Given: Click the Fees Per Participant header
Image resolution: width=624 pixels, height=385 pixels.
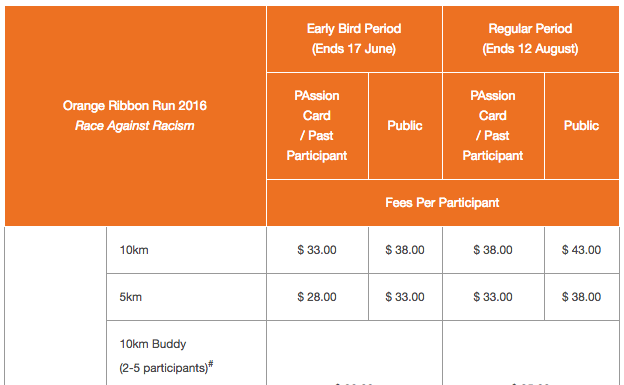Looking at the screenshot, I should pos(443,203).
